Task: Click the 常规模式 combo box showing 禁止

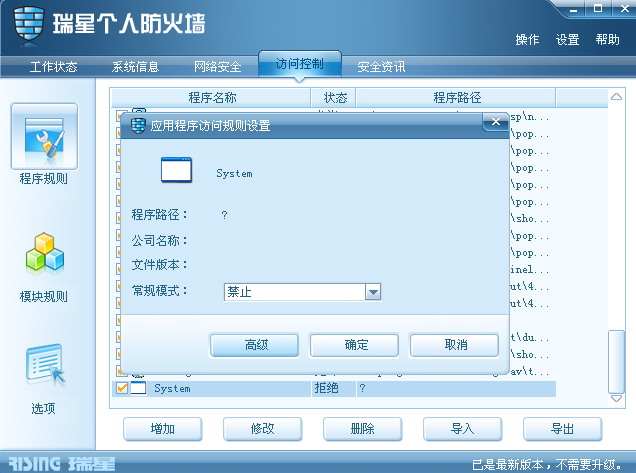Action: pyautogui.click(x=302, y=292)
